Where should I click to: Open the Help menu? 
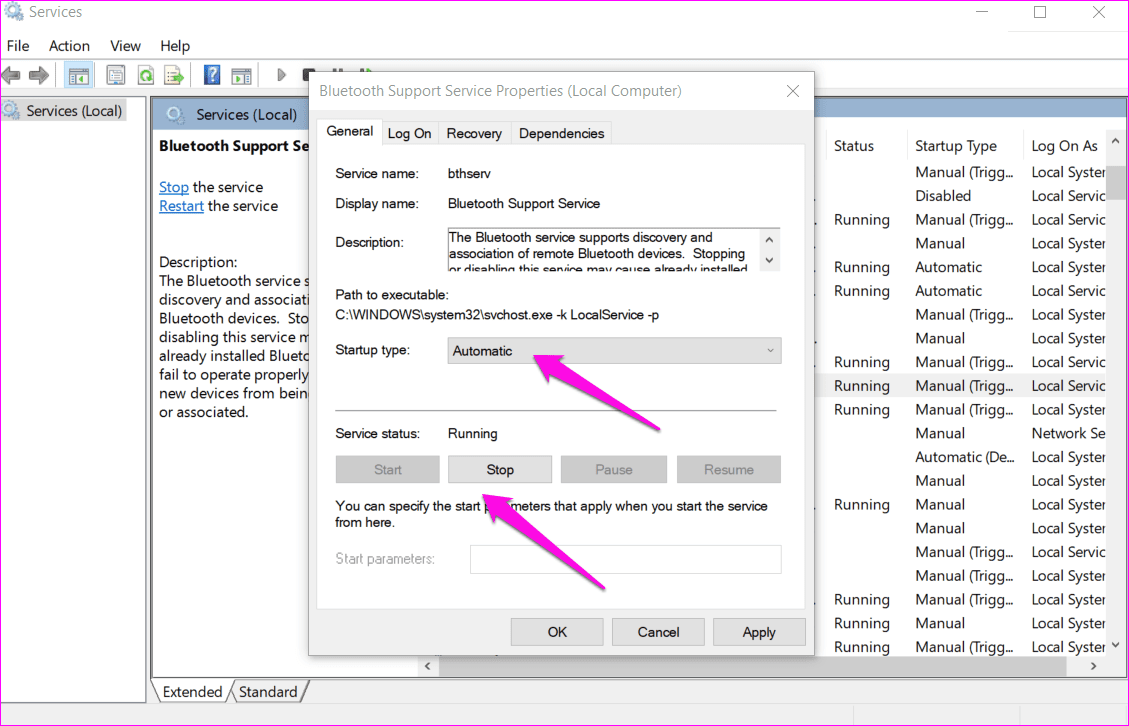(x=175, y=46)
